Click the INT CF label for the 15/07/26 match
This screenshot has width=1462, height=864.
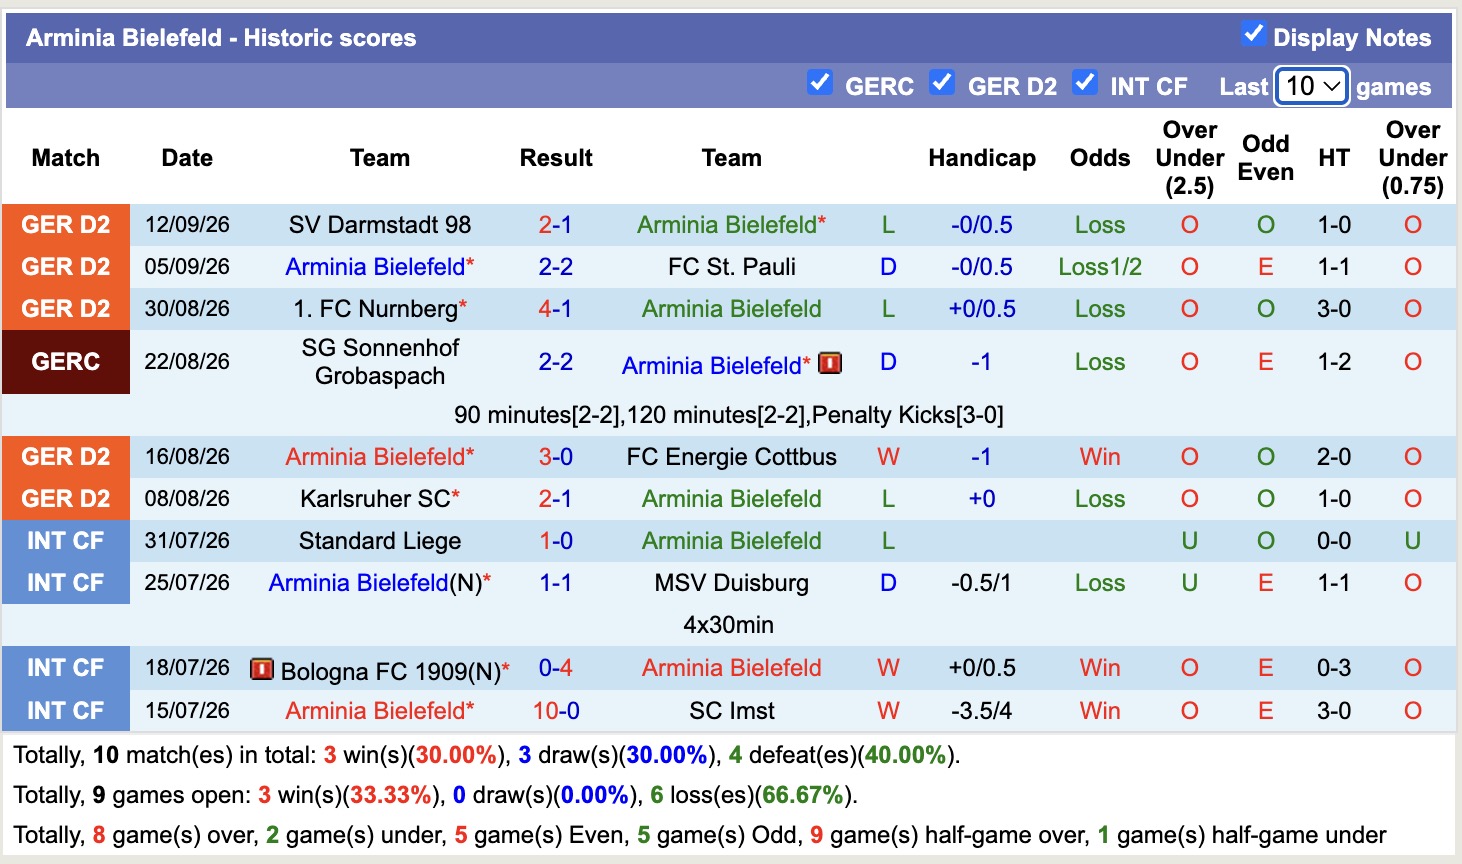pyautogui.click(x=66, y=711)
